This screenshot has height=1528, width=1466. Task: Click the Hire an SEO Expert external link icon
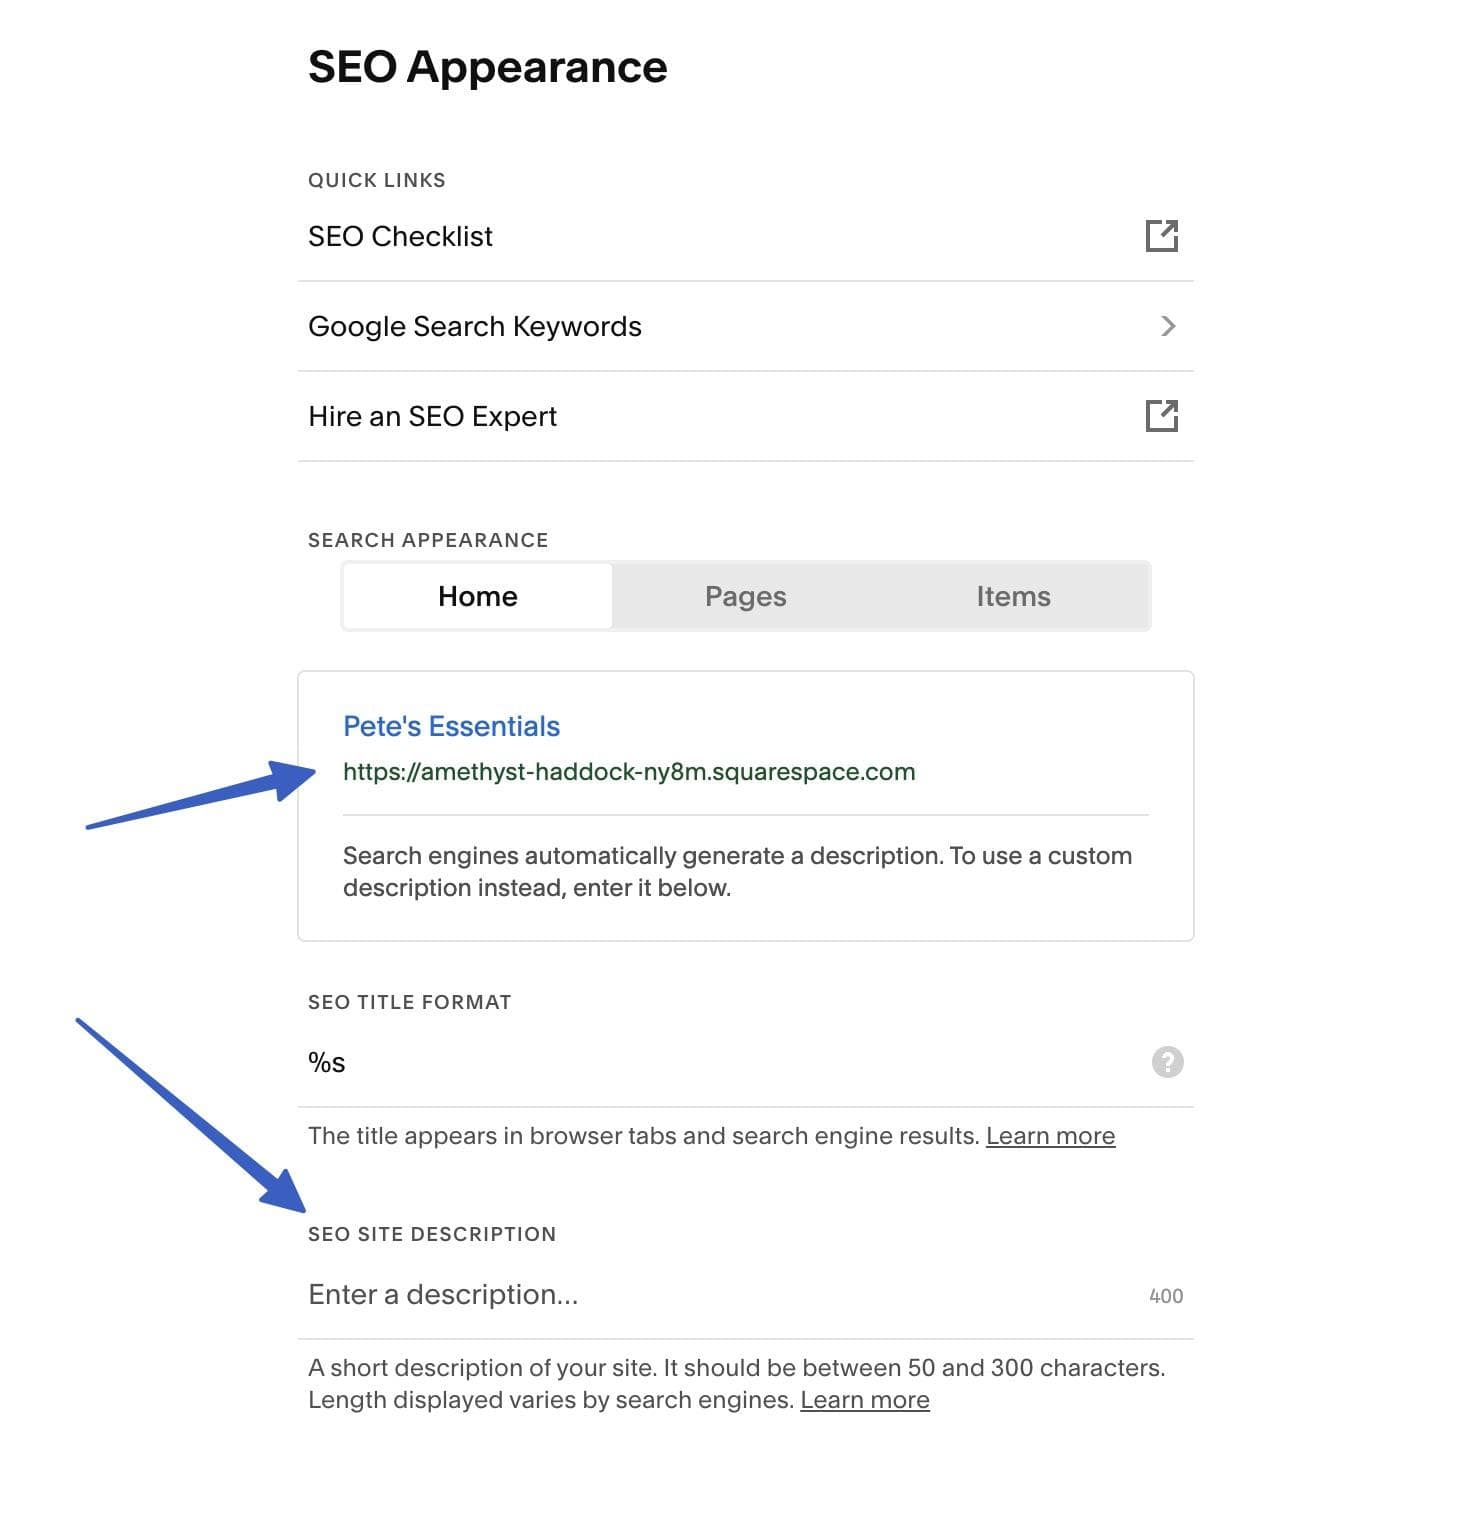pyautogui.click(x=1163, y=416)
